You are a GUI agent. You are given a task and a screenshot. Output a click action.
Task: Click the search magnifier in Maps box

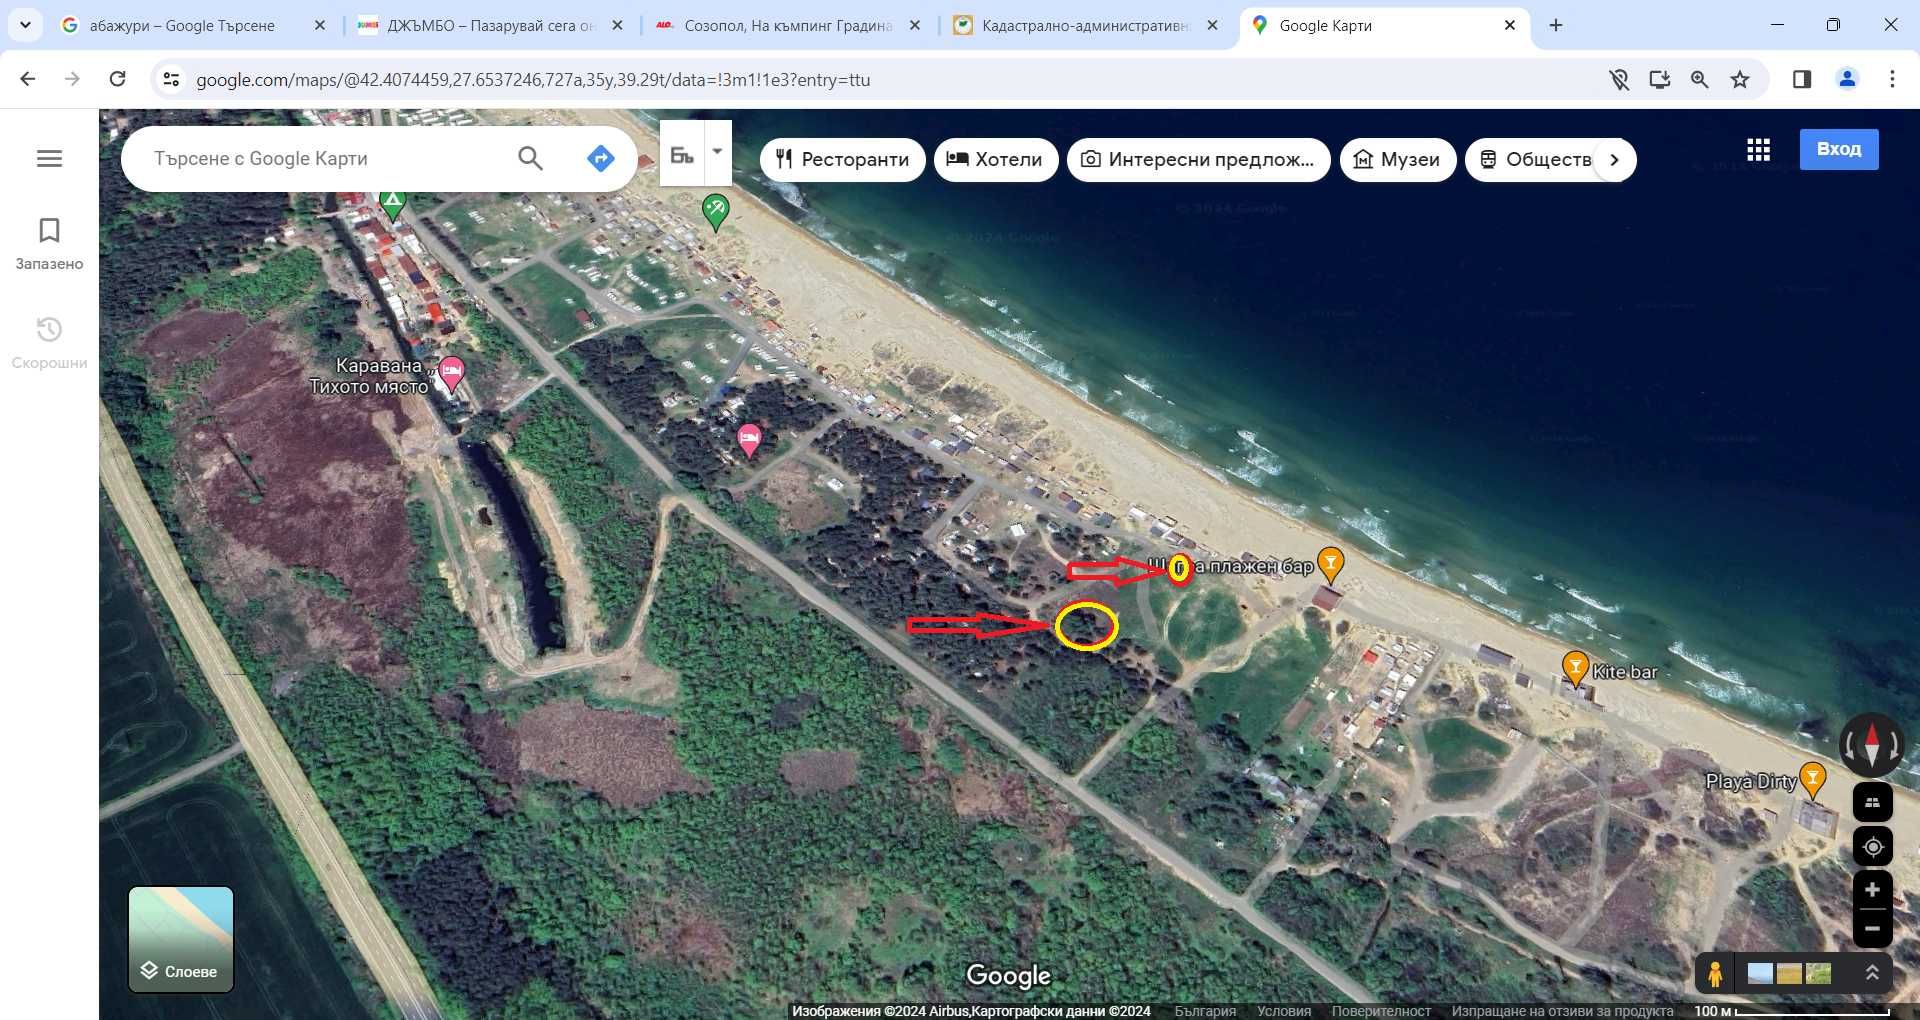[530, 158]
